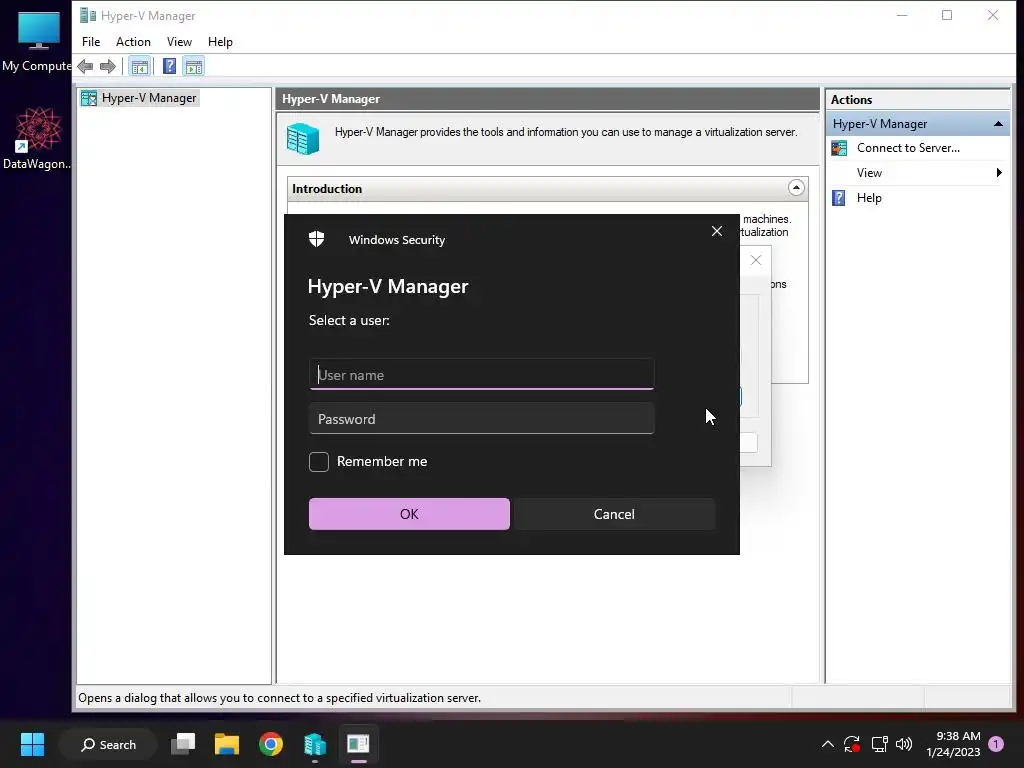Collapse the Hyper-V Manager actions section
The image size is (1024, 768).
998,123
